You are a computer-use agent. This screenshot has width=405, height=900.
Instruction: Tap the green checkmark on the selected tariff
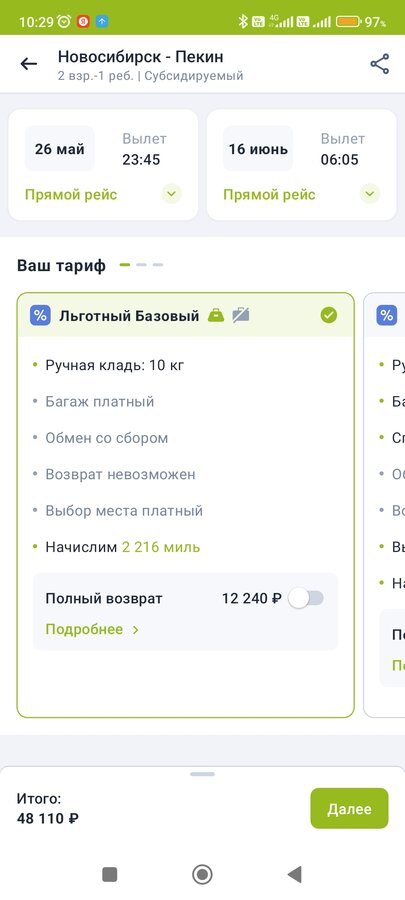pos(329,315)
